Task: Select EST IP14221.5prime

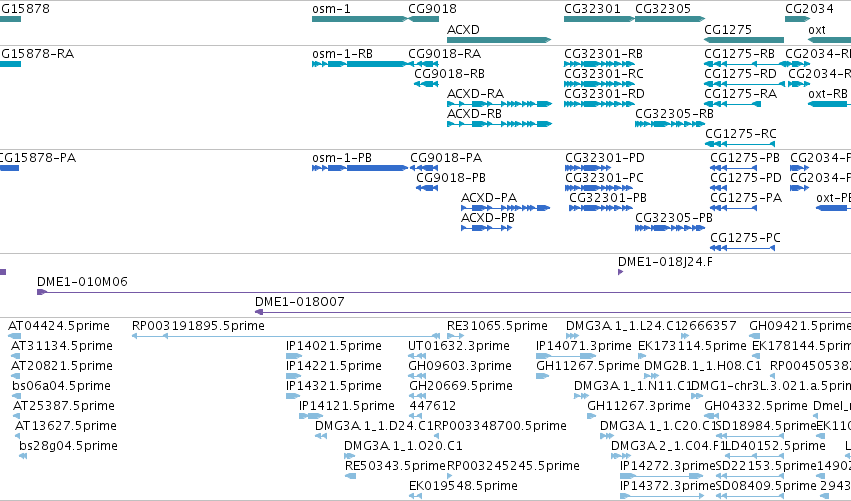Action: tap(294, 376)
